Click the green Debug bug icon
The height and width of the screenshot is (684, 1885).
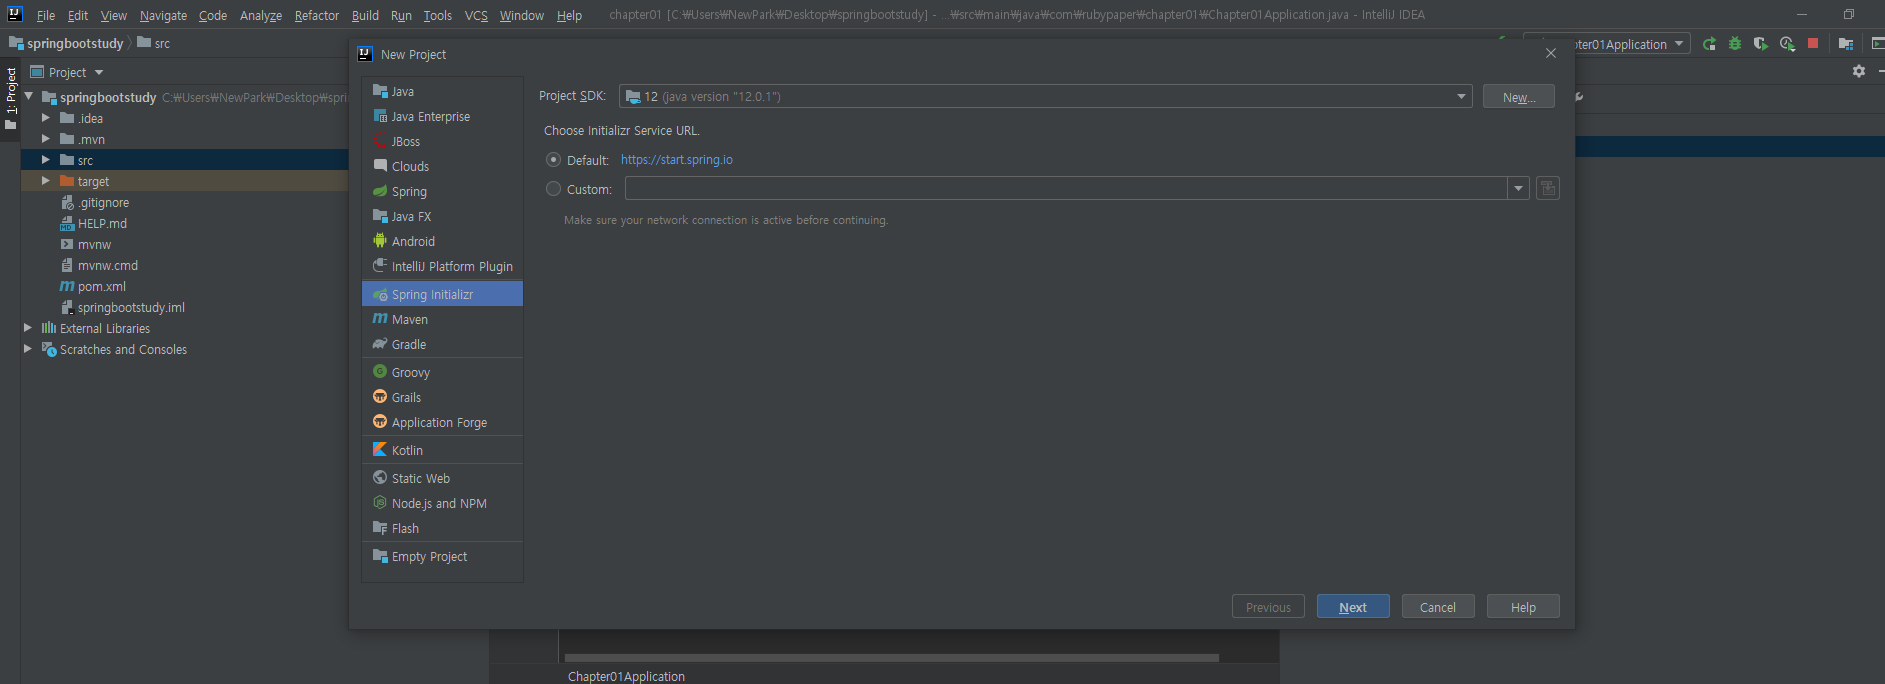(1735, 44)
